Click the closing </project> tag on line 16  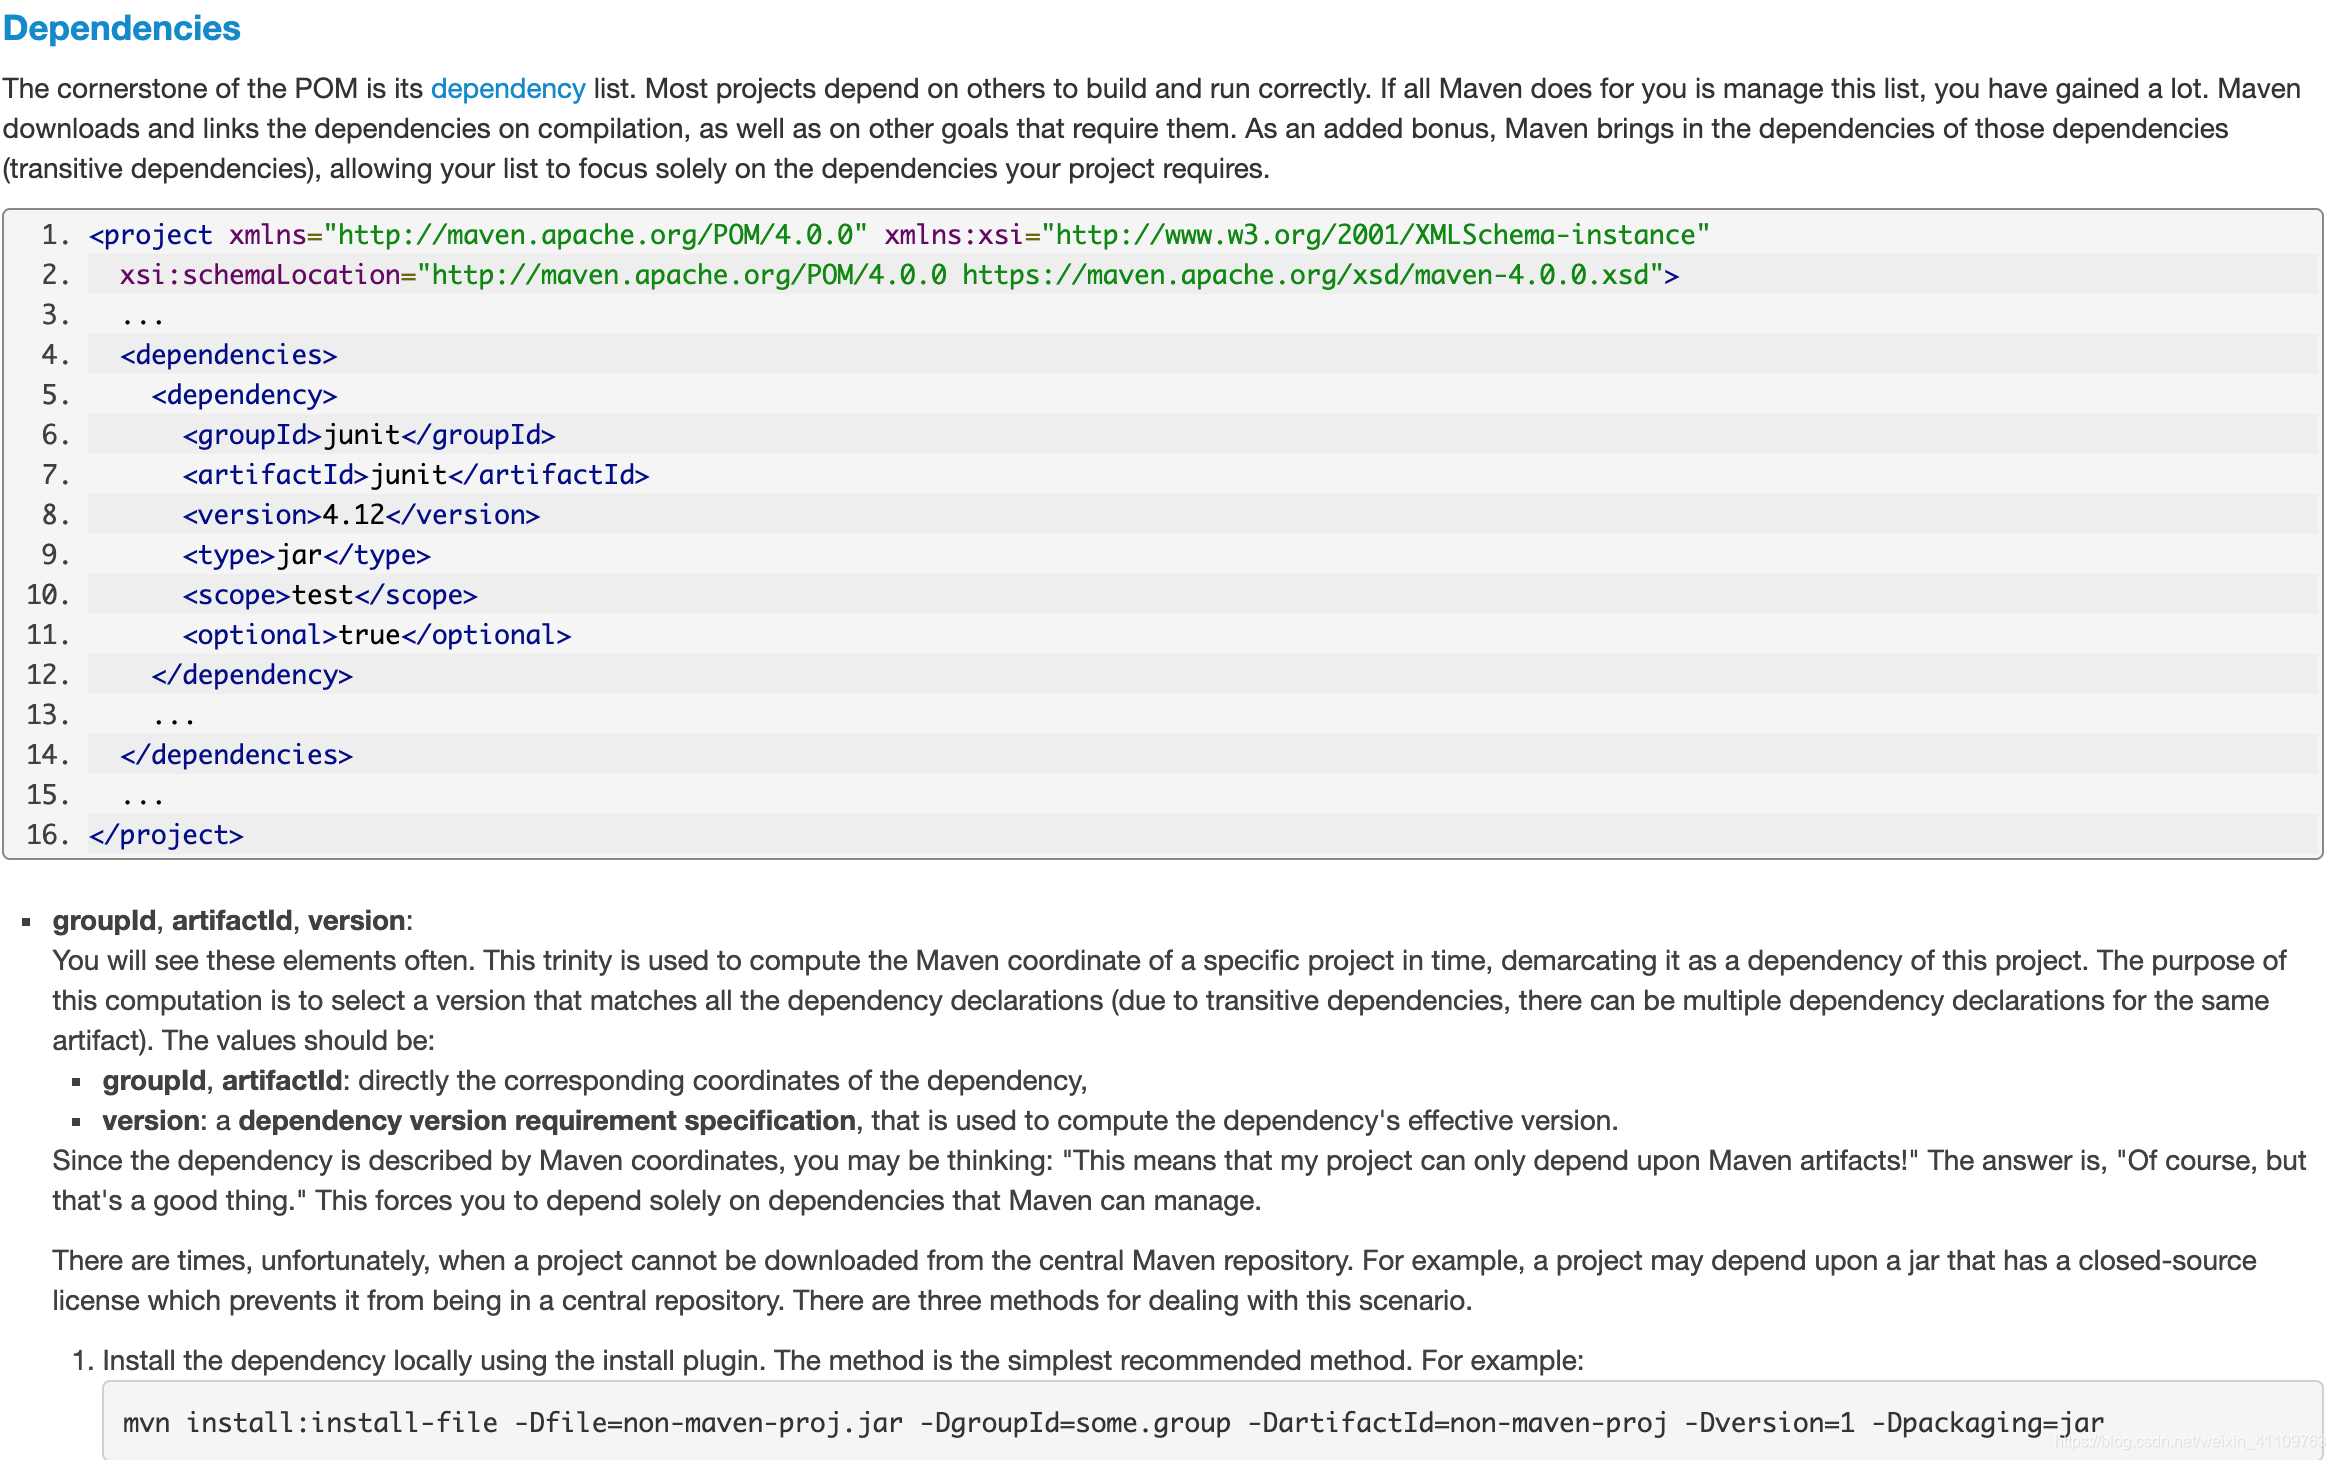pos(166,835)
